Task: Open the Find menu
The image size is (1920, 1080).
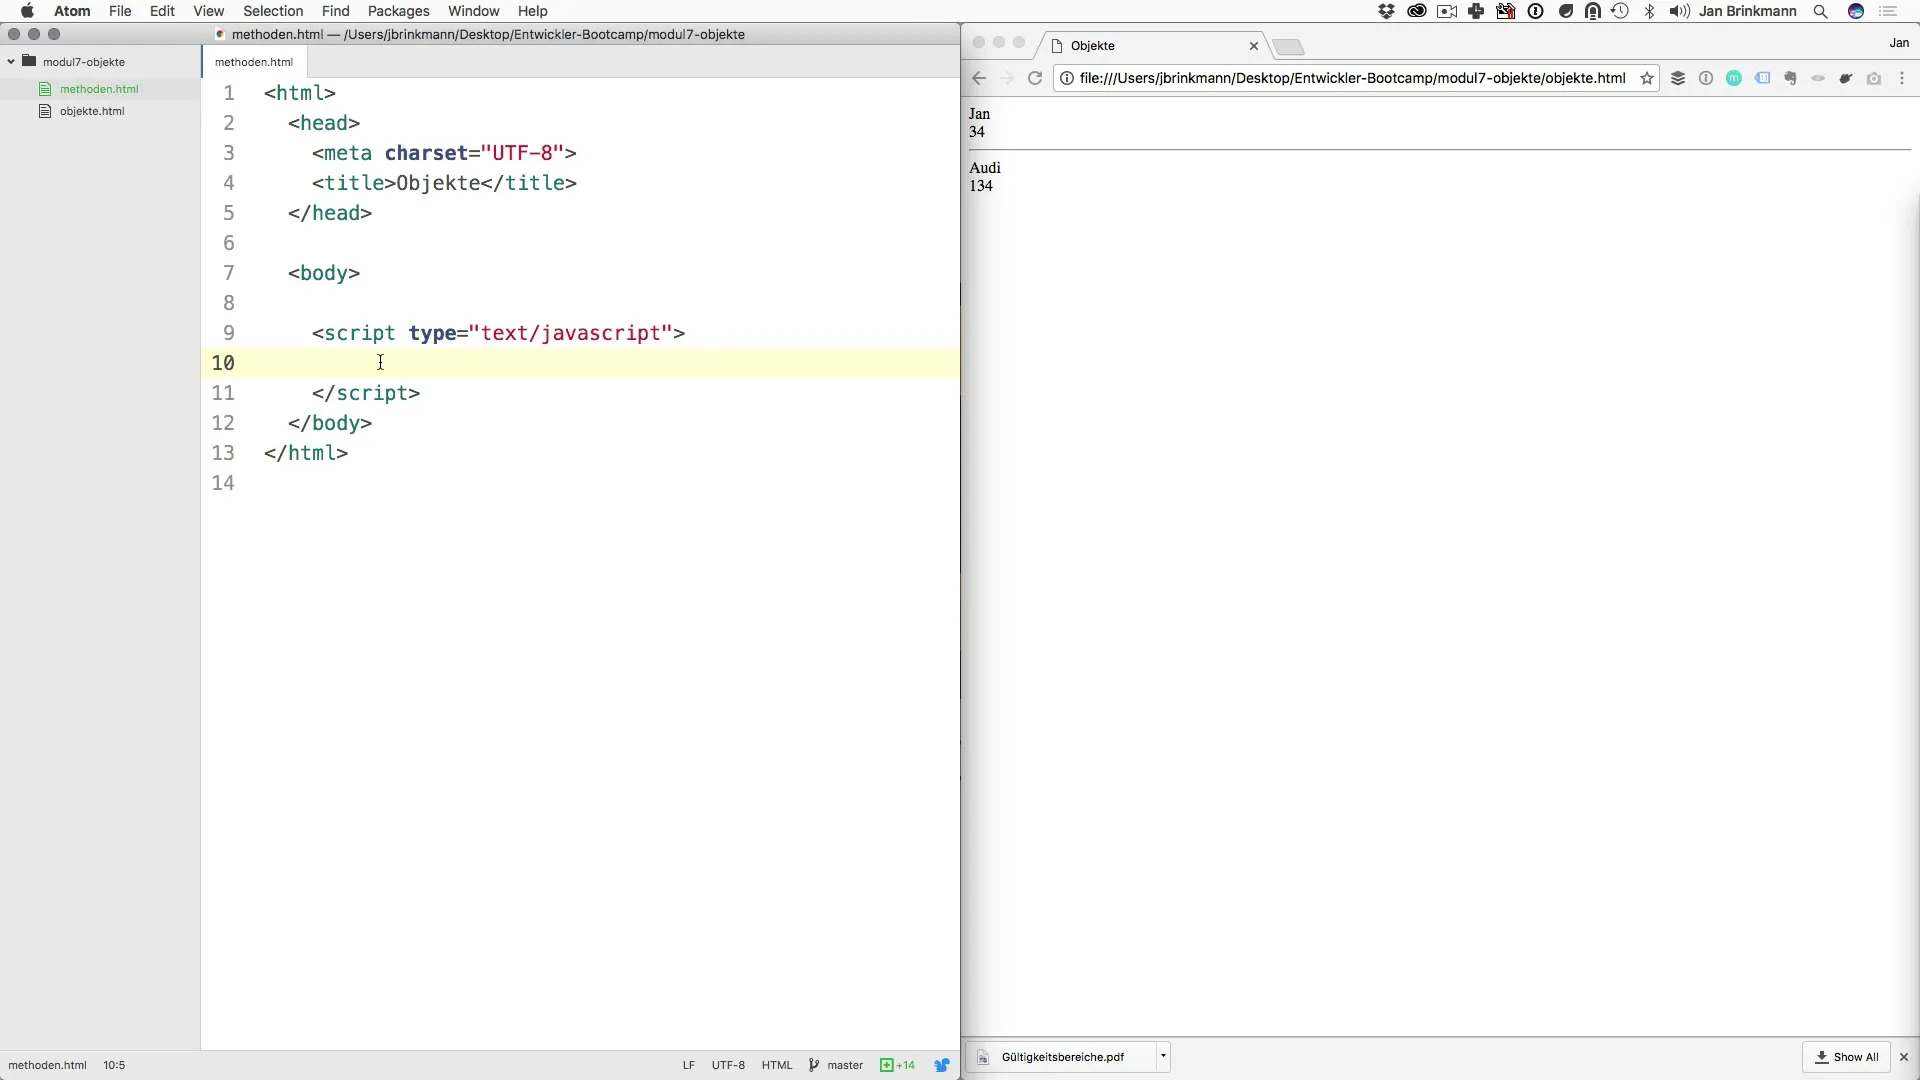Action: tap(335, 11)
